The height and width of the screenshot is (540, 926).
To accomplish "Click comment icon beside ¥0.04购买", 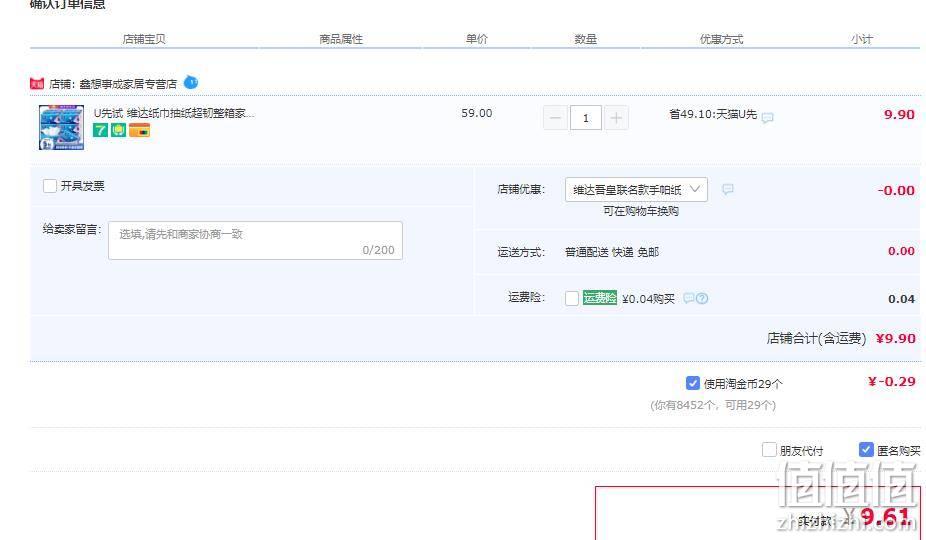I will 688,298.
